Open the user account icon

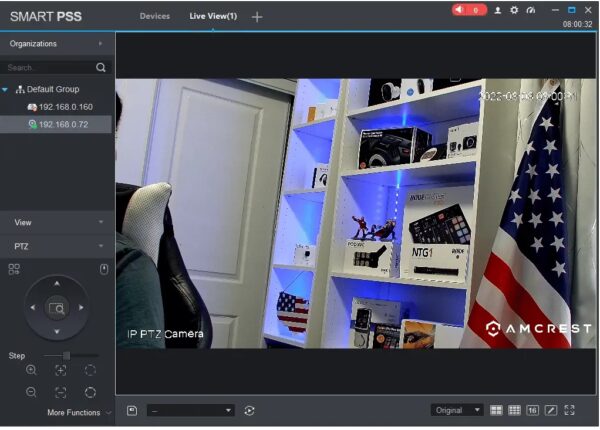(498, 10)
